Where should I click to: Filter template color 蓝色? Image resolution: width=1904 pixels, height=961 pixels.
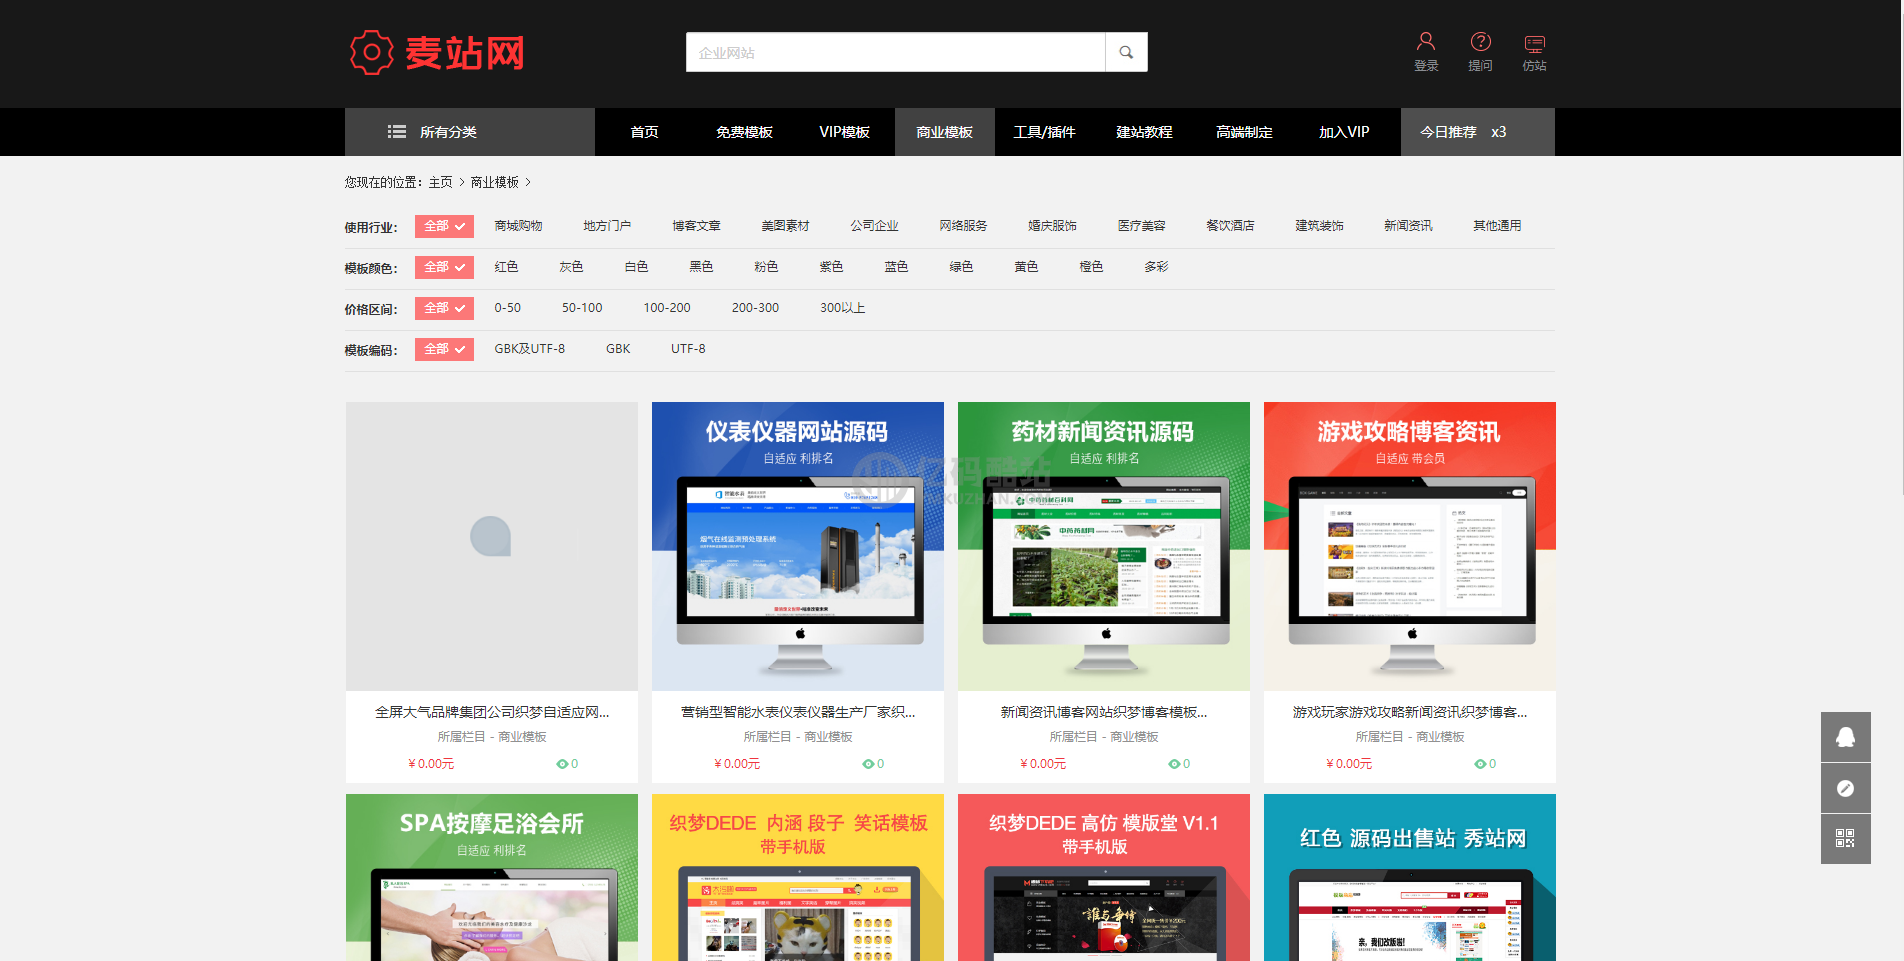[x=896, y=267]
